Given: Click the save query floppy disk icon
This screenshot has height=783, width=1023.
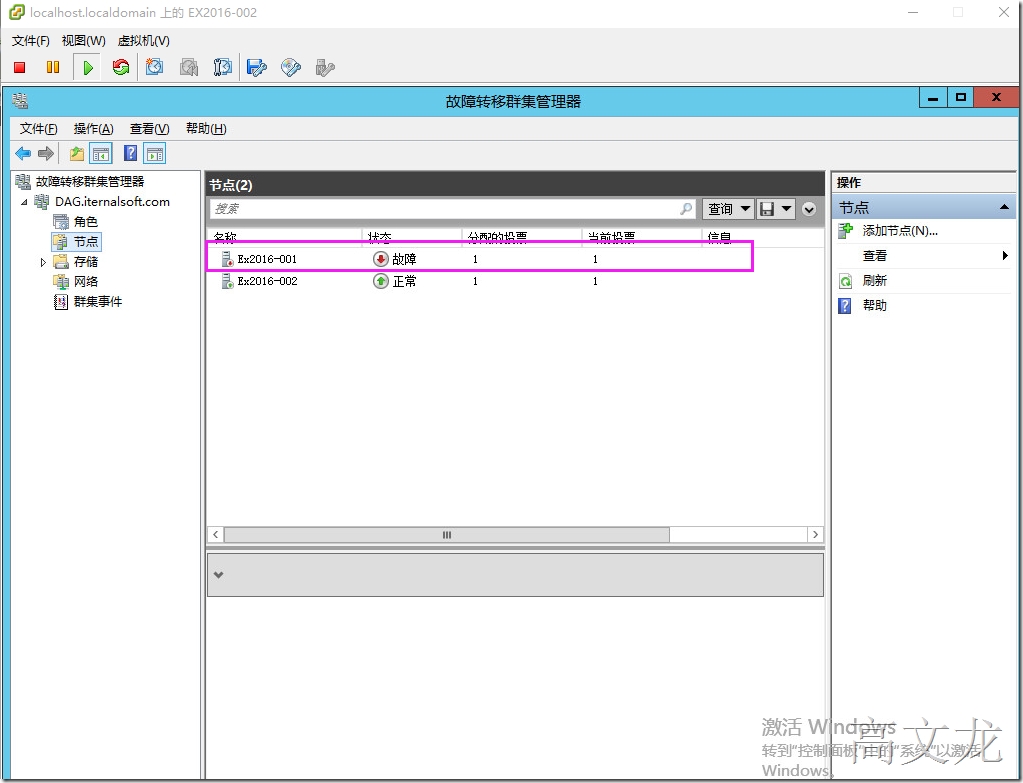Looking at the screenshot, I should click(767, 209).
